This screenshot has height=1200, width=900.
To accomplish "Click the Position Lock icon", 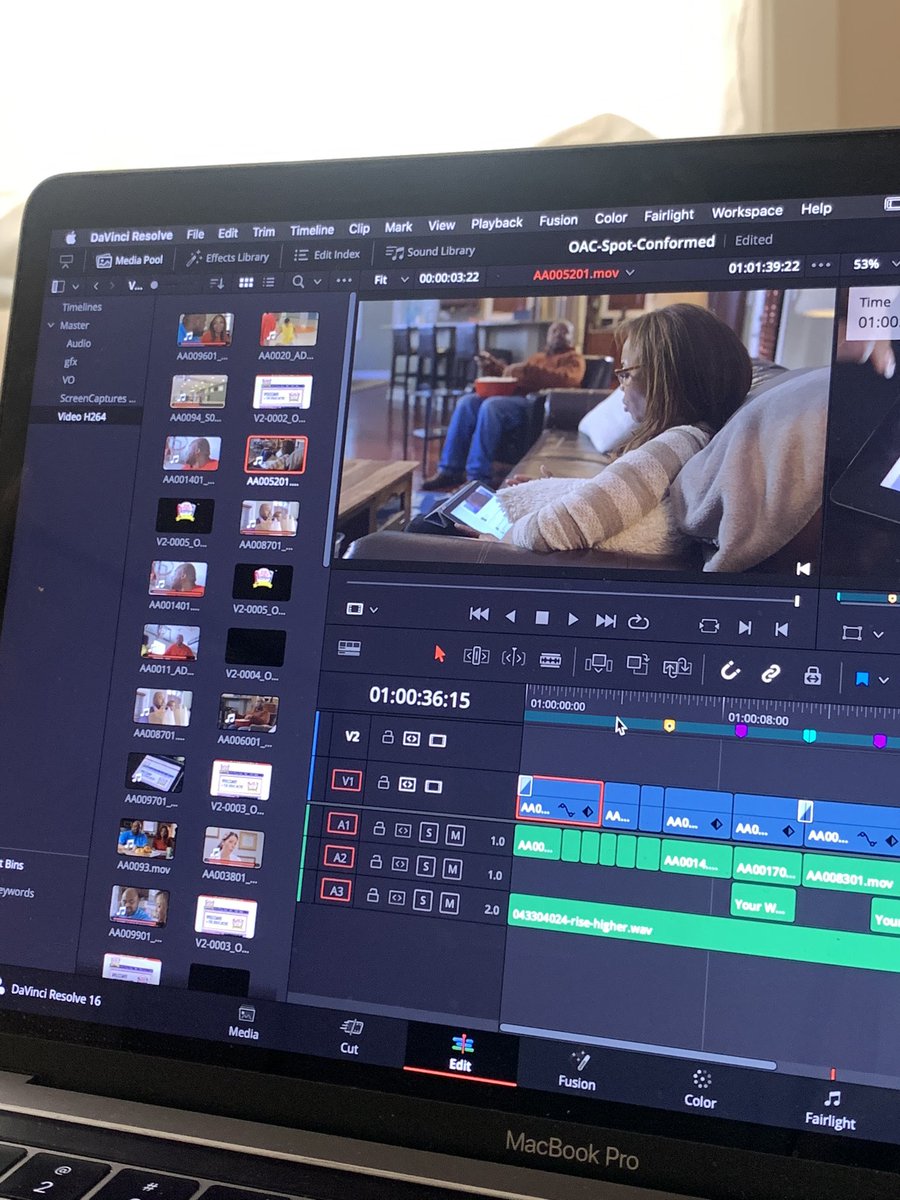I will 812,675.
